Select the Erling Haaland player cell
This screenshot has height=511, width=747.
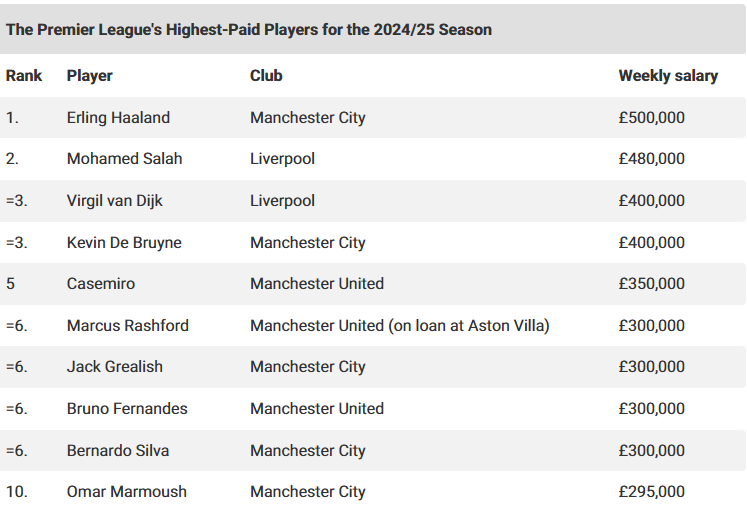pos(118,118)
